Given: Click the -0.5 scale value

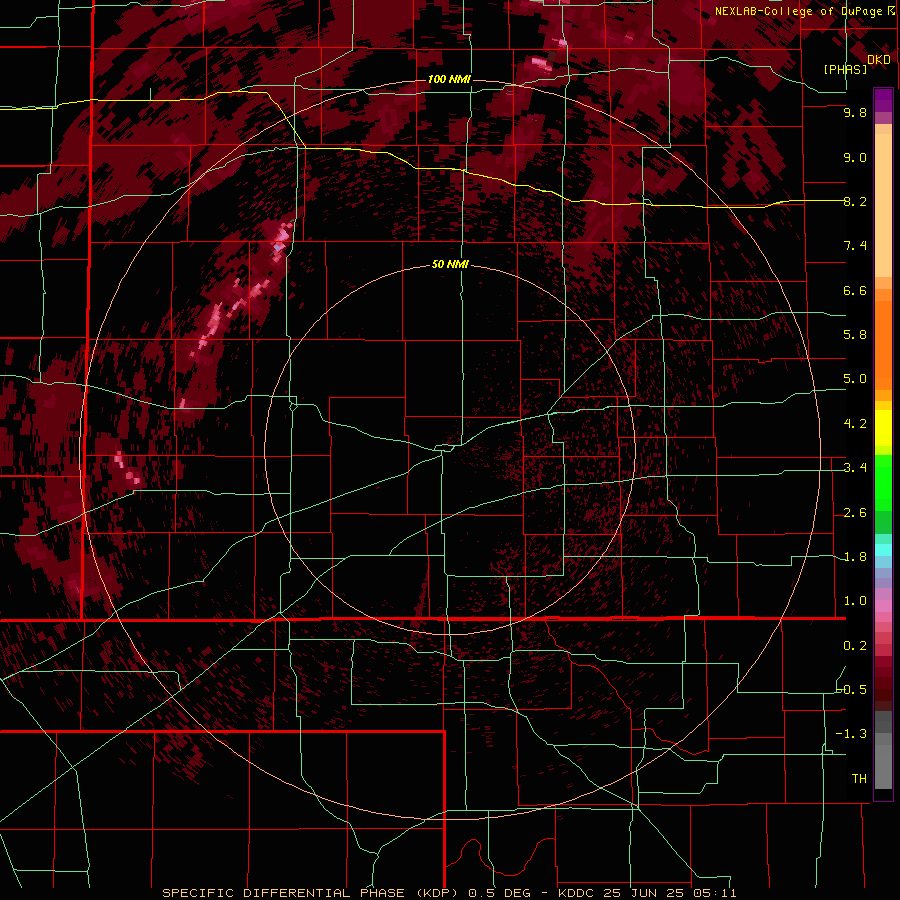Looking at the screenshot, I should tap(852, 690).
